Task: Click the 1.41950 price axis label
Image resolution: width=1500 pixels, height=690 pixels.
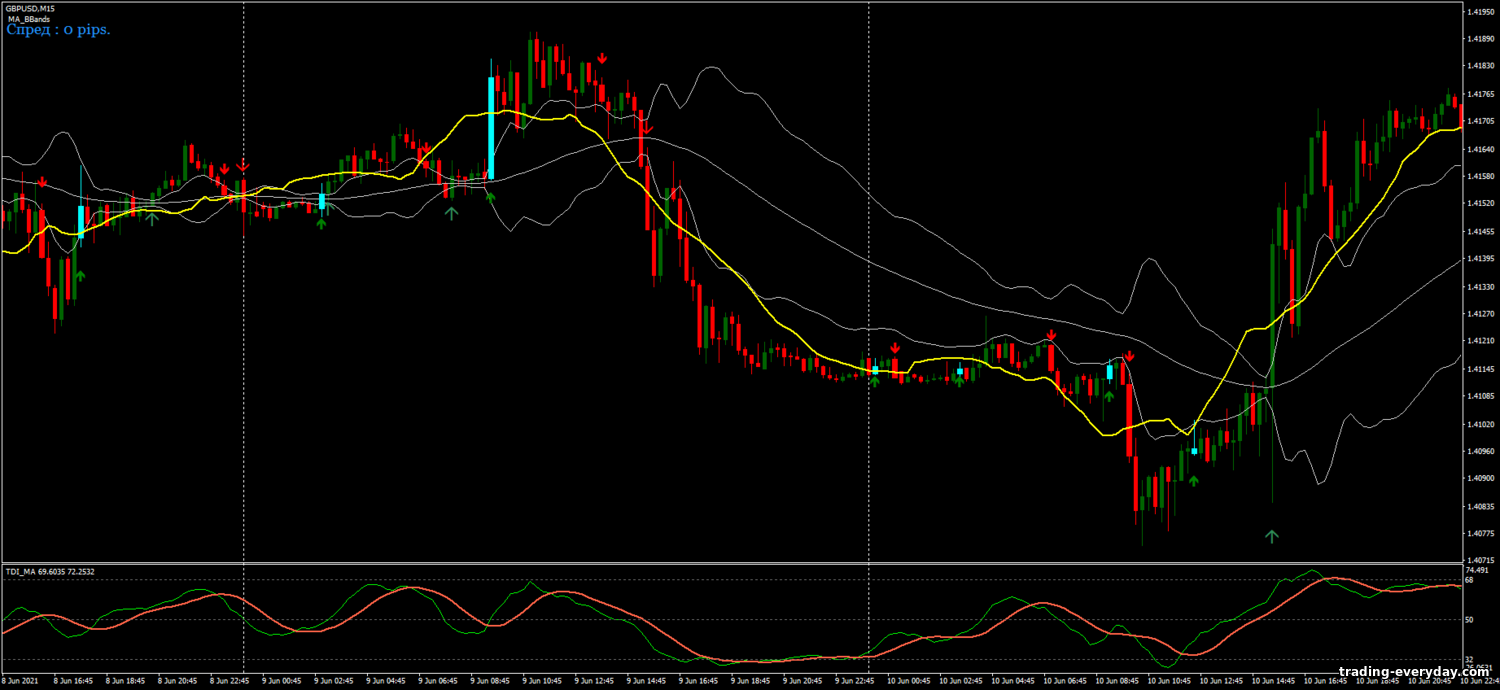Action: point(1479,12)
